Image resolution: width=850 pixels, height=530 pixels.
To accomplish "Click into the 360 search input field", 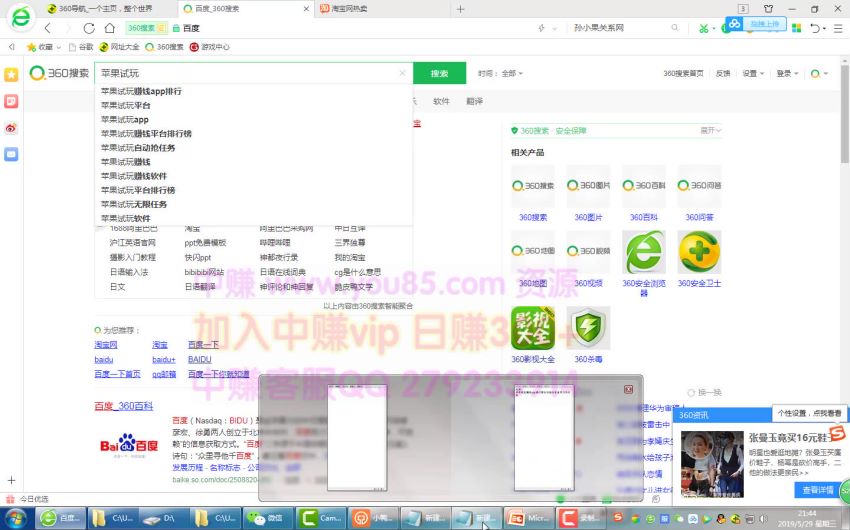I will pyautogui.click(x=247, y=73).
